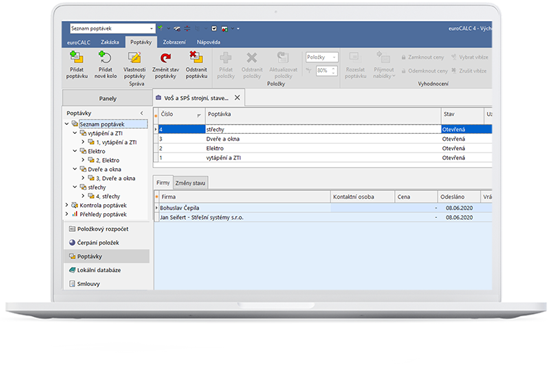Expand the 4, střechy node
550x382 pixels.
[x=83, y=196]
